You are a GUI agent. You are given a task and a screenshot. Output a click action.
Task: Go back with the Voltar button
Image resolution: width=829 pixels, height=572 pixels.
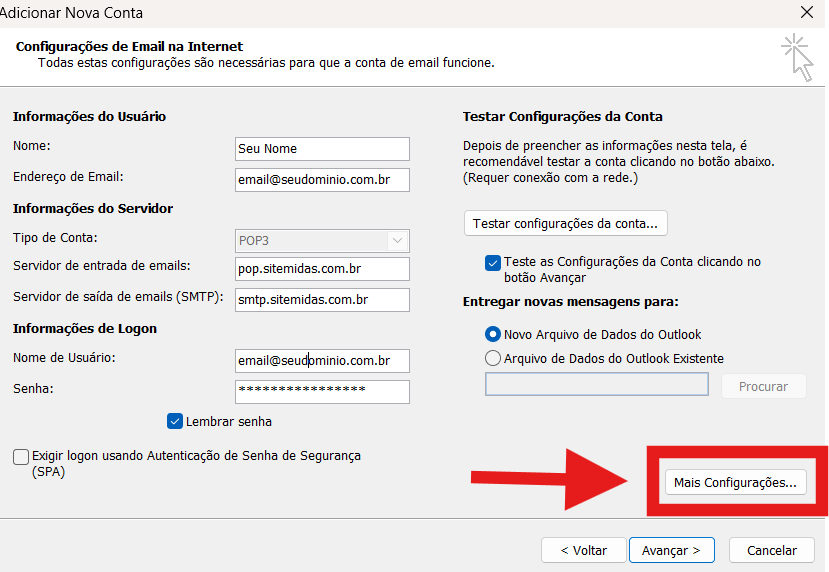(583, 550)
